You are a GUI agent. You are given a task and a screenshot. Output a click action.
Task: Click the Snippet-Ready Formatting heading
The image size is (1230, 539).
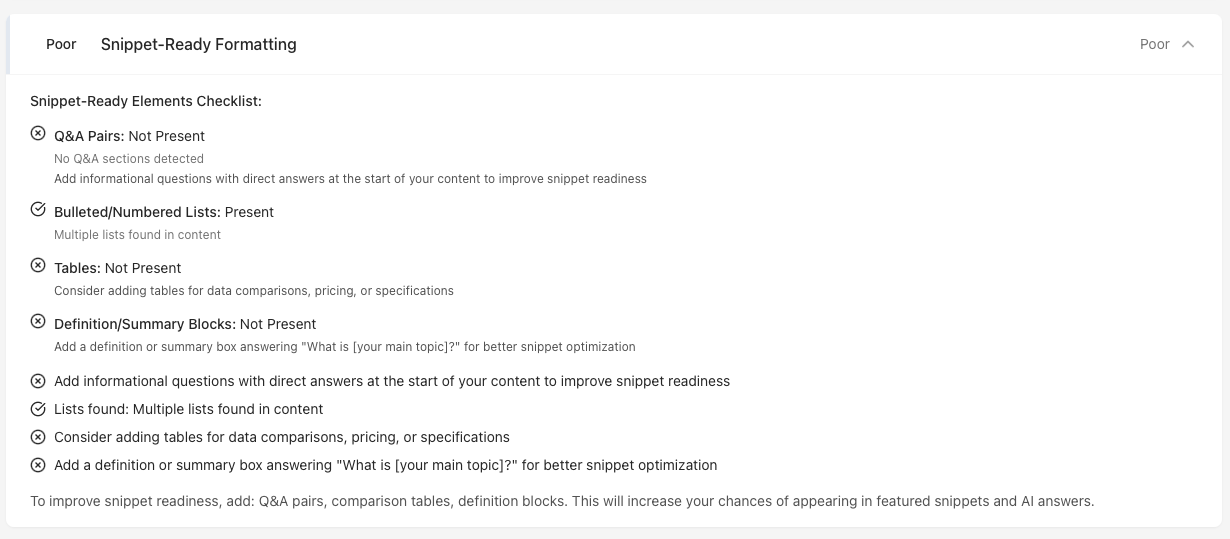point(198,44)
